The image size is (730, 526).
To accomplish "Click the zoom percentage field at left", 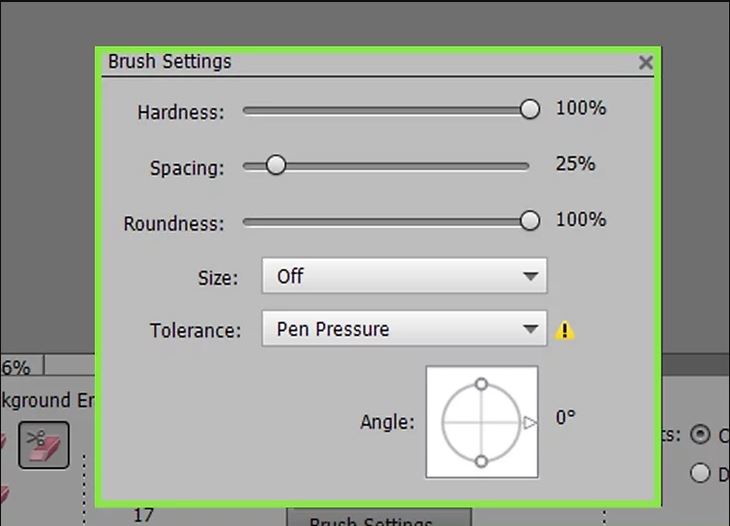I will 21,366.
